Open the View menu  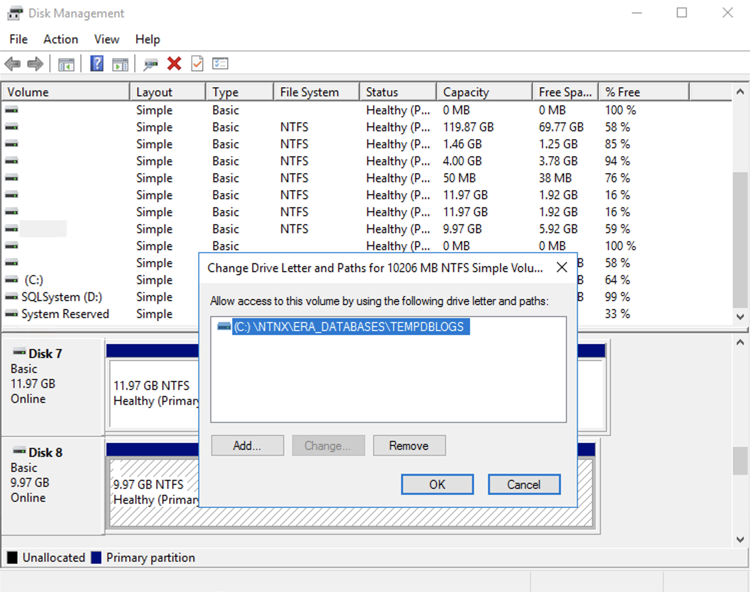point(107,39)
